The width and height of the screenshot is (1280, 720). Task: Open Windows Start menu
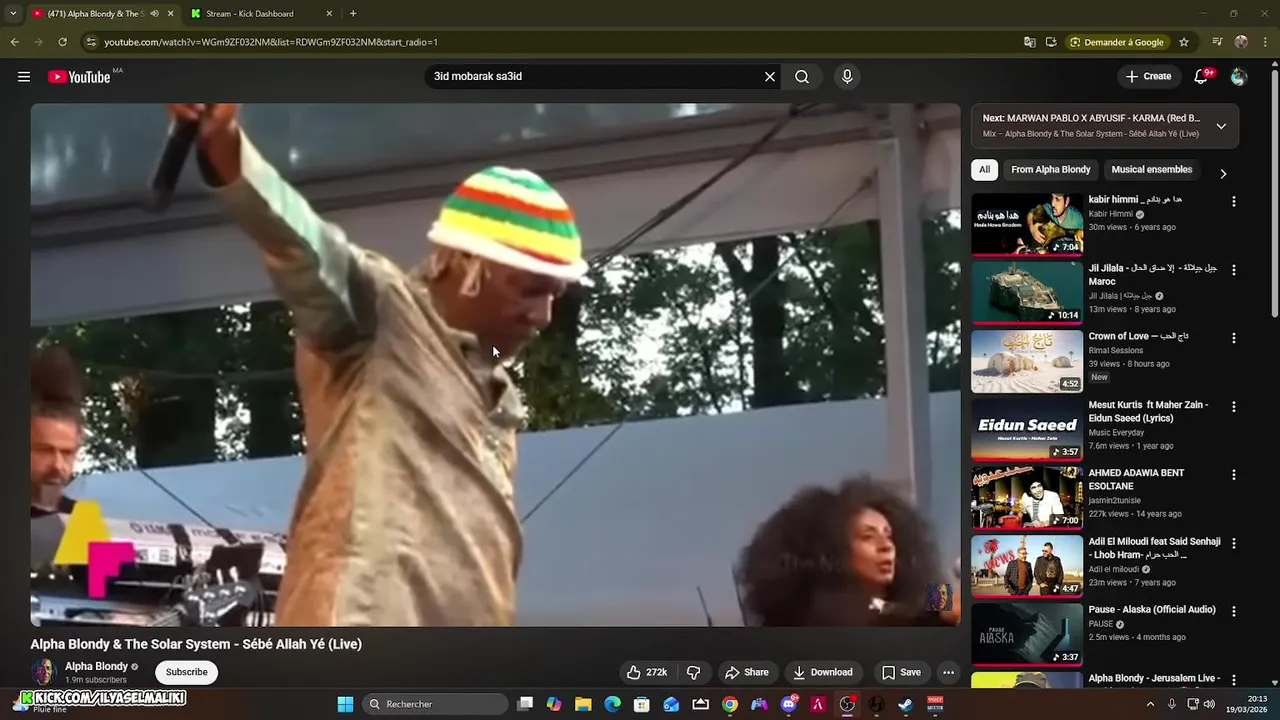click(x=345, y=704)
